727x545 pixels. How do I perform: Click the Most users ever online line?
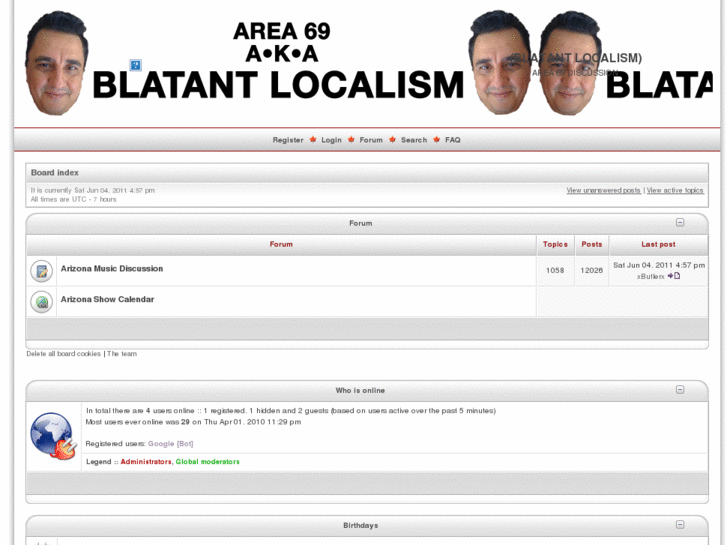tap(193, 422)
